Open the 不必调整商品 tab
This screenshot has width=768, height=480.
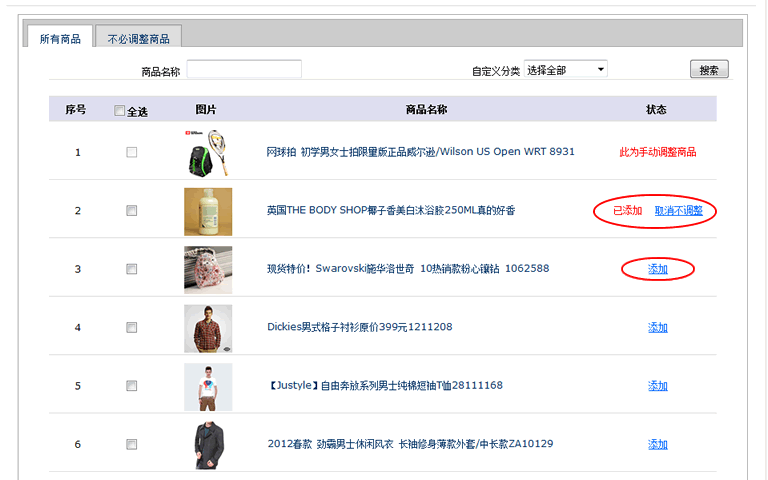tap(138, 38)
